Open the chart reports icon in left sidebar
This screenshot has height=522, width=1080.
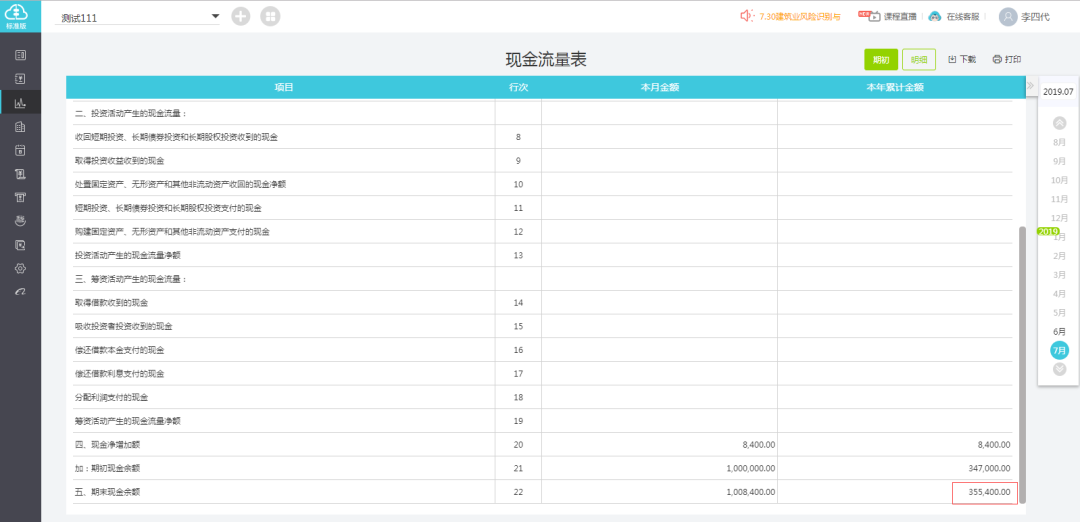(20, 102)
